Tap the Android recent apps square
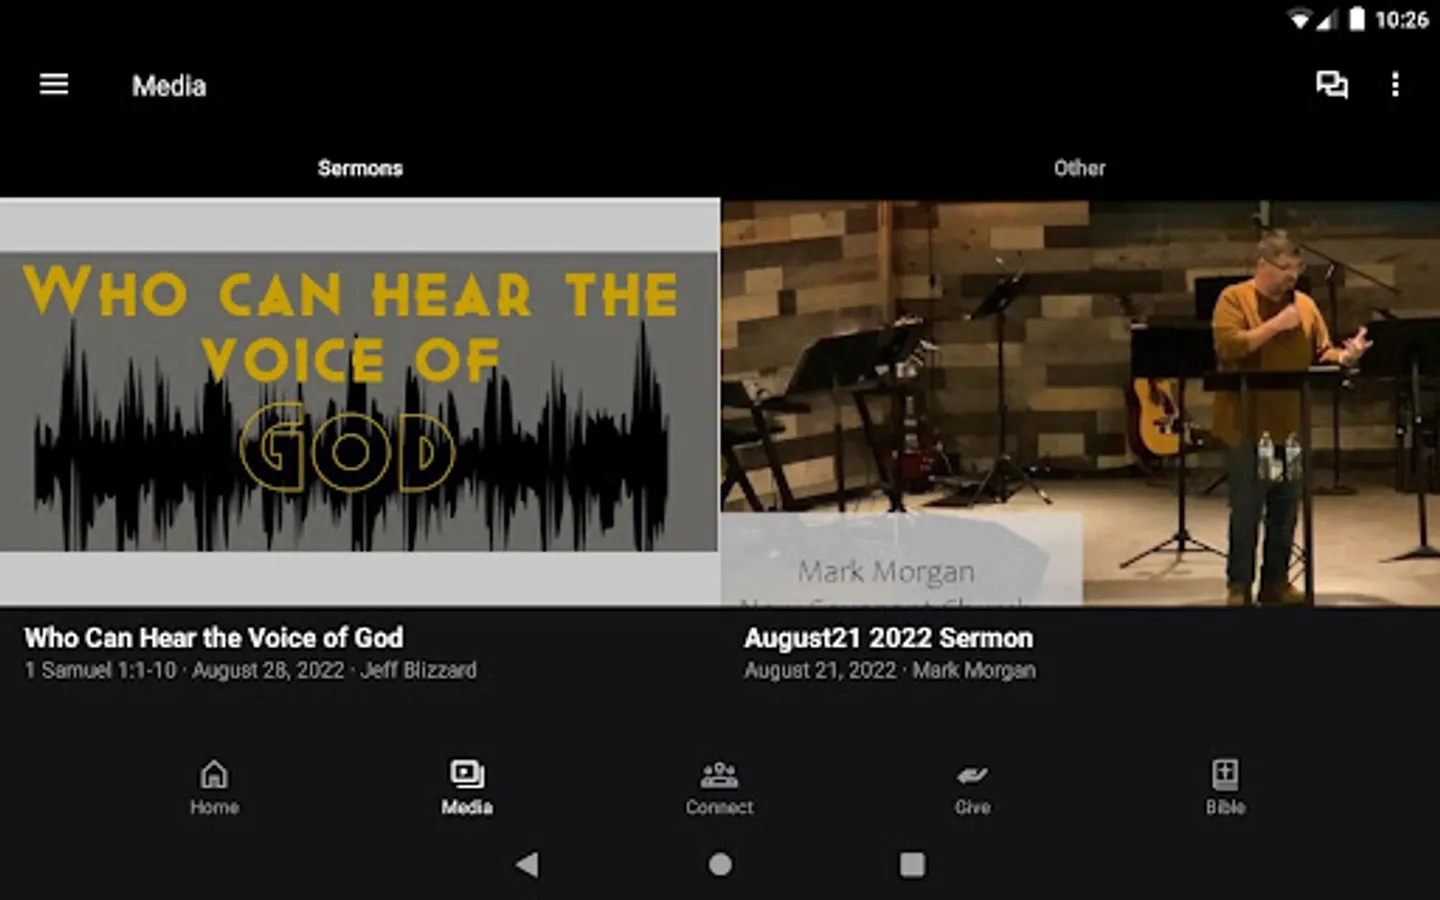Image resolution: width=1440 pixels, height=900 pixels. coord(912,864)
